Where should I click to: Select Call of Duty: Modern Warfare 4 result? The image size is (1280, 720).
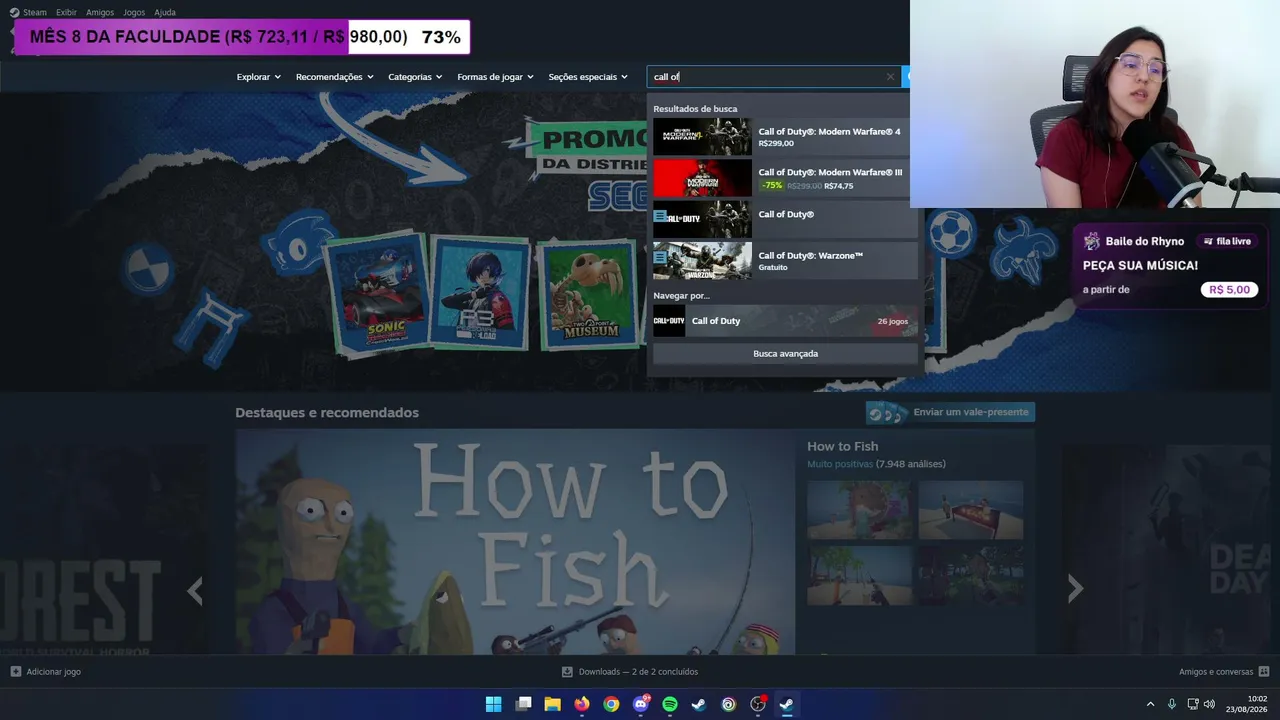point(785,137)
